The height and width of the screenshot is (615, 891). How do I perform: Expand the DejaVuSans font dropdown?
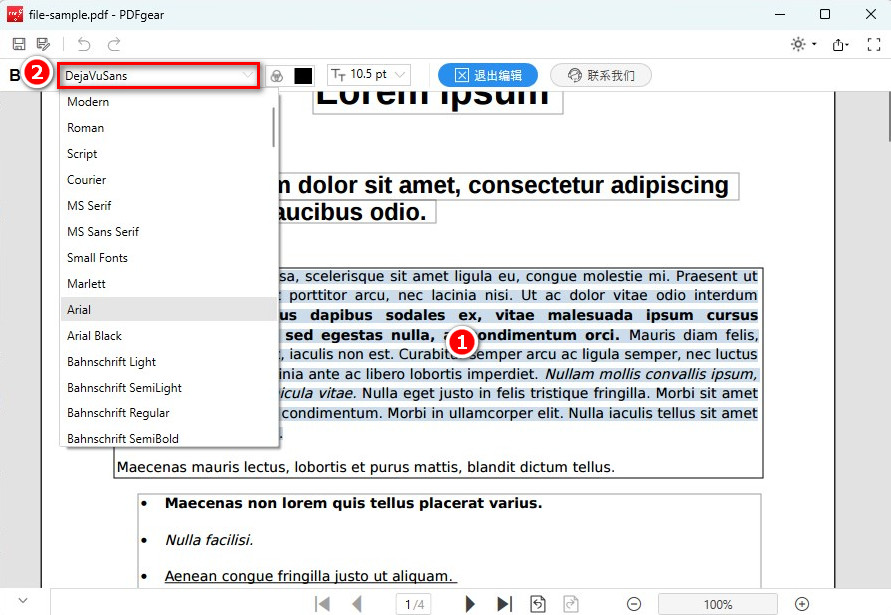tap(247, 75)
